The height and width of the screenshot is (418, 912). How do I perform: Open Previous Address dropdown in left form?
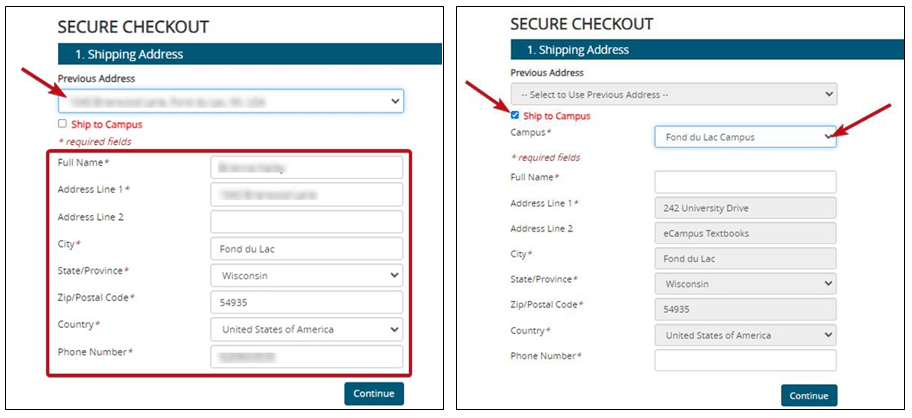pos(231,101)
